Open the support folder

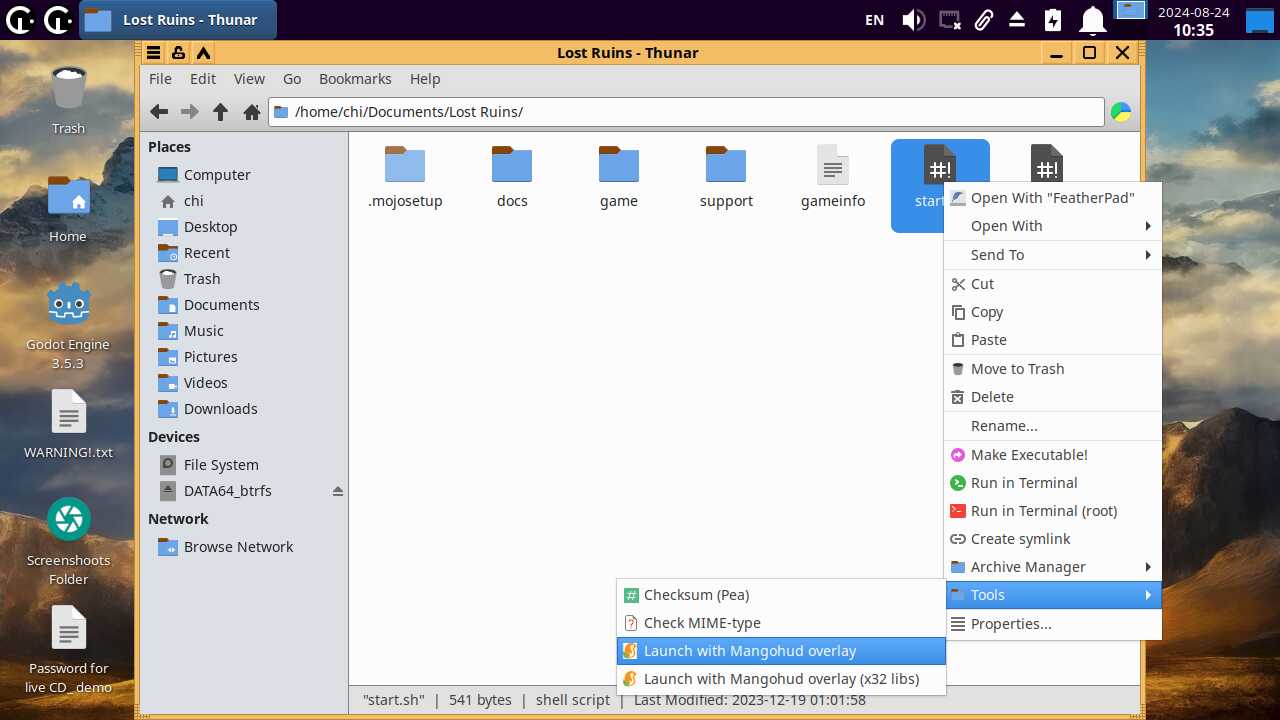click(726, 177)
